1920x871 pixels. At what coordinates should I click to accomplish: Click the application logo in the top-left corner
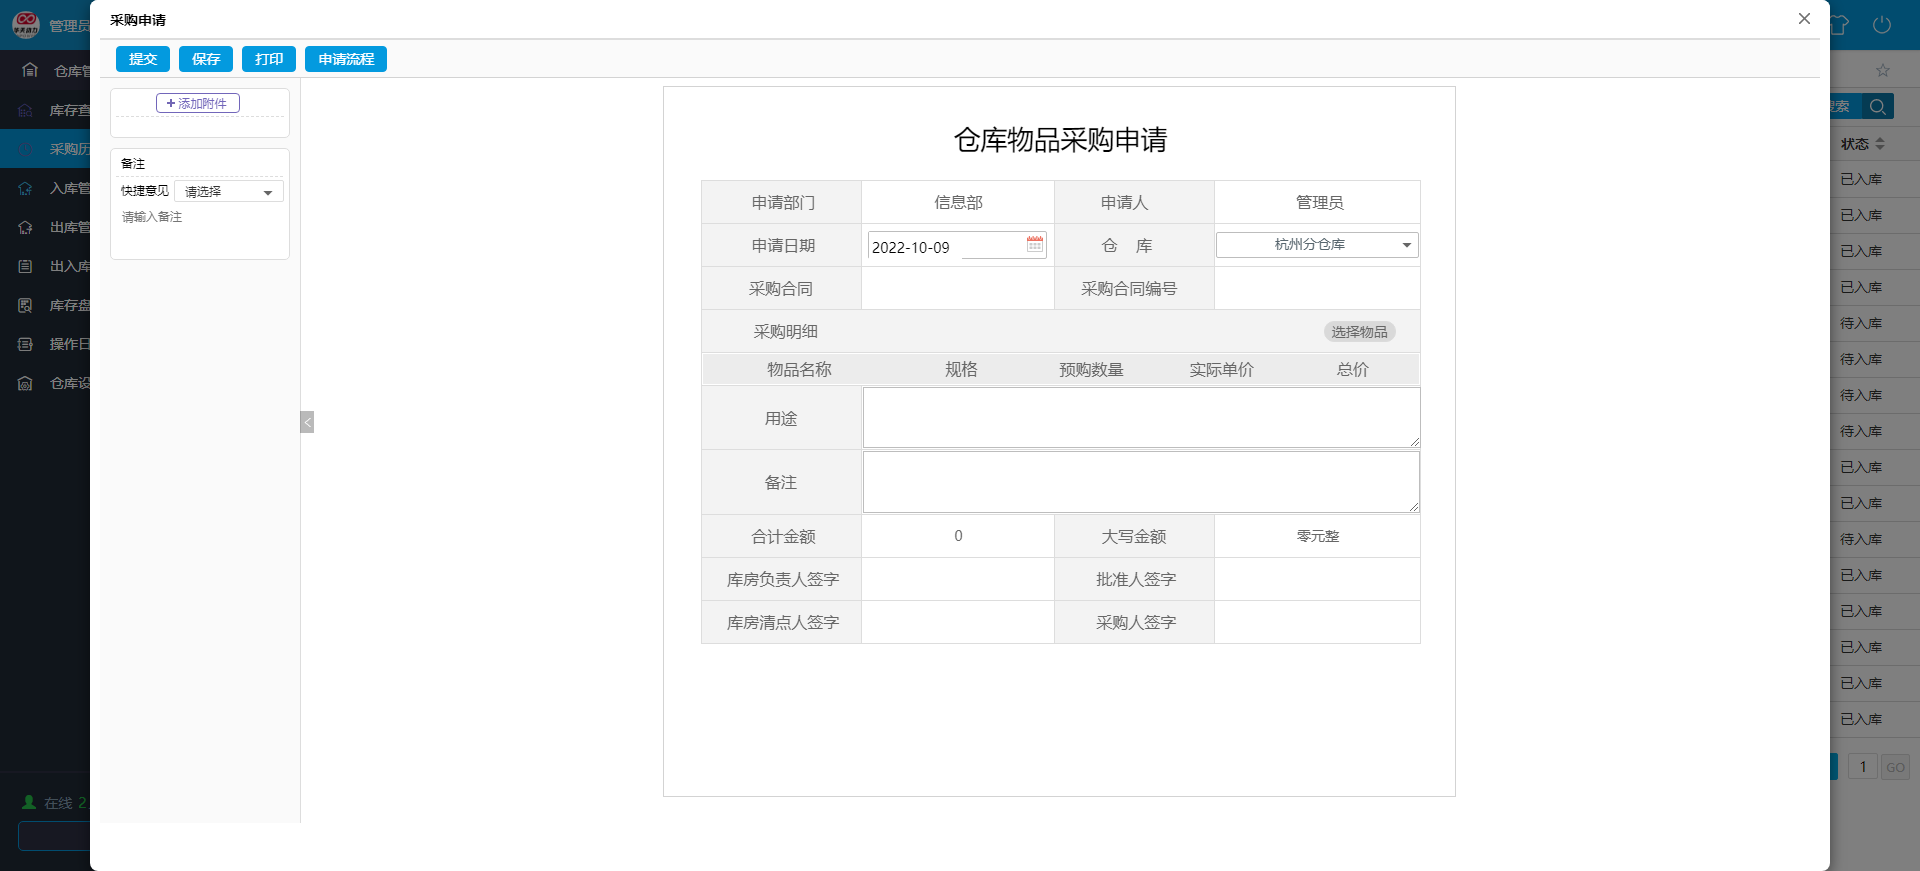coord(25,24)
